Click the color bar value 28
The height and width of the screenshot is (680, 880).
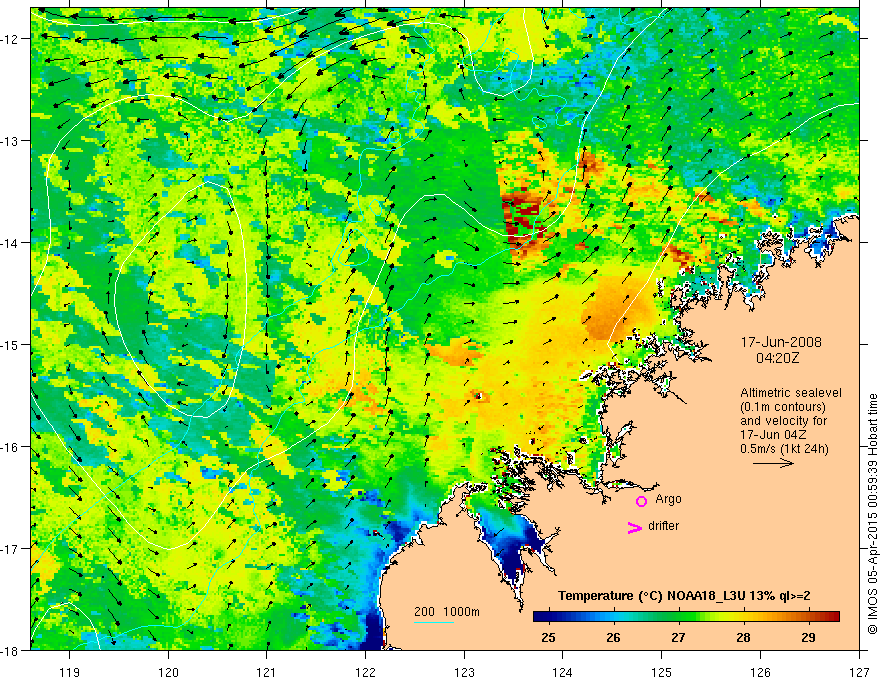(x=744, y=637)
